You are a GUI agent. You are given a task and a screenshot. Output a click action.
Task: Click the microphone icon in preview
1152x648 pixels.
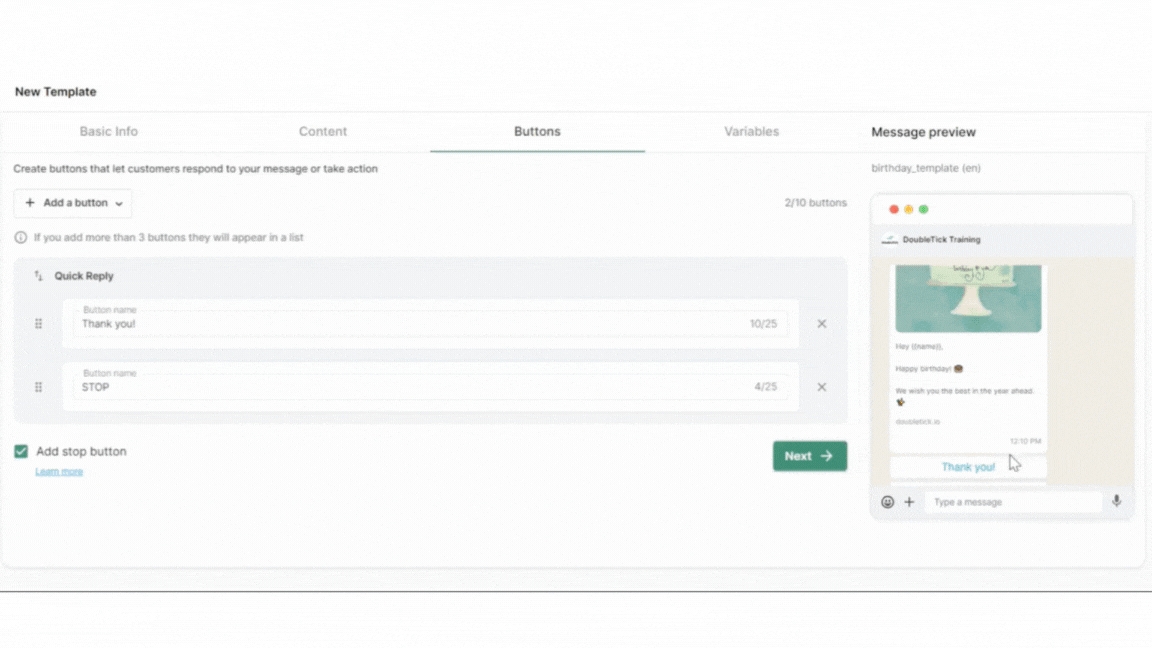[x=1116, y=502]
